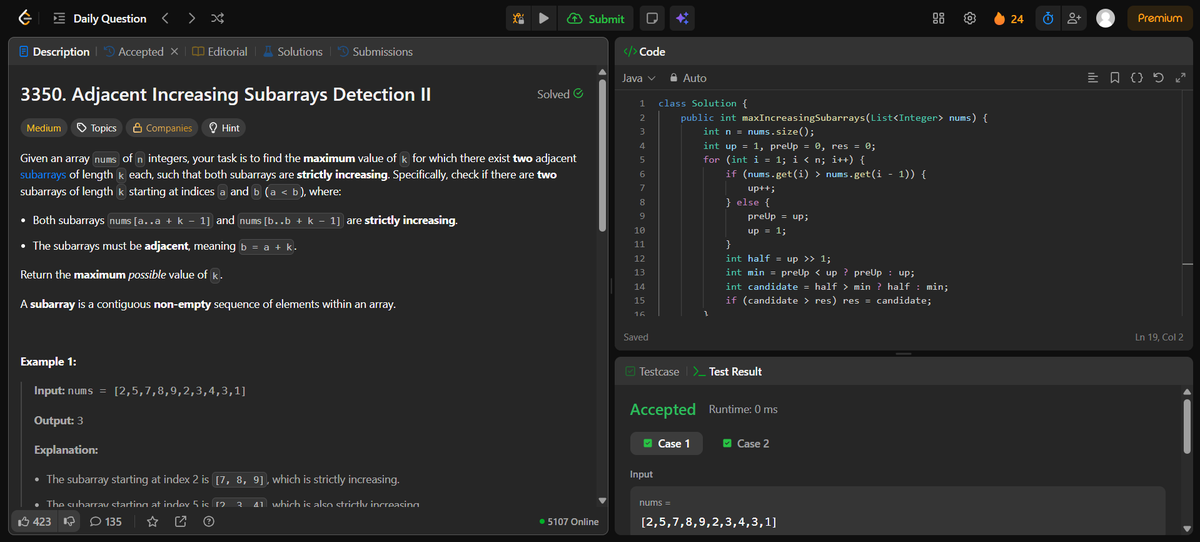Click the curly braces code icon
Image resolution: width=1200 pixels, height=542 pixels.
(1137, 78)
